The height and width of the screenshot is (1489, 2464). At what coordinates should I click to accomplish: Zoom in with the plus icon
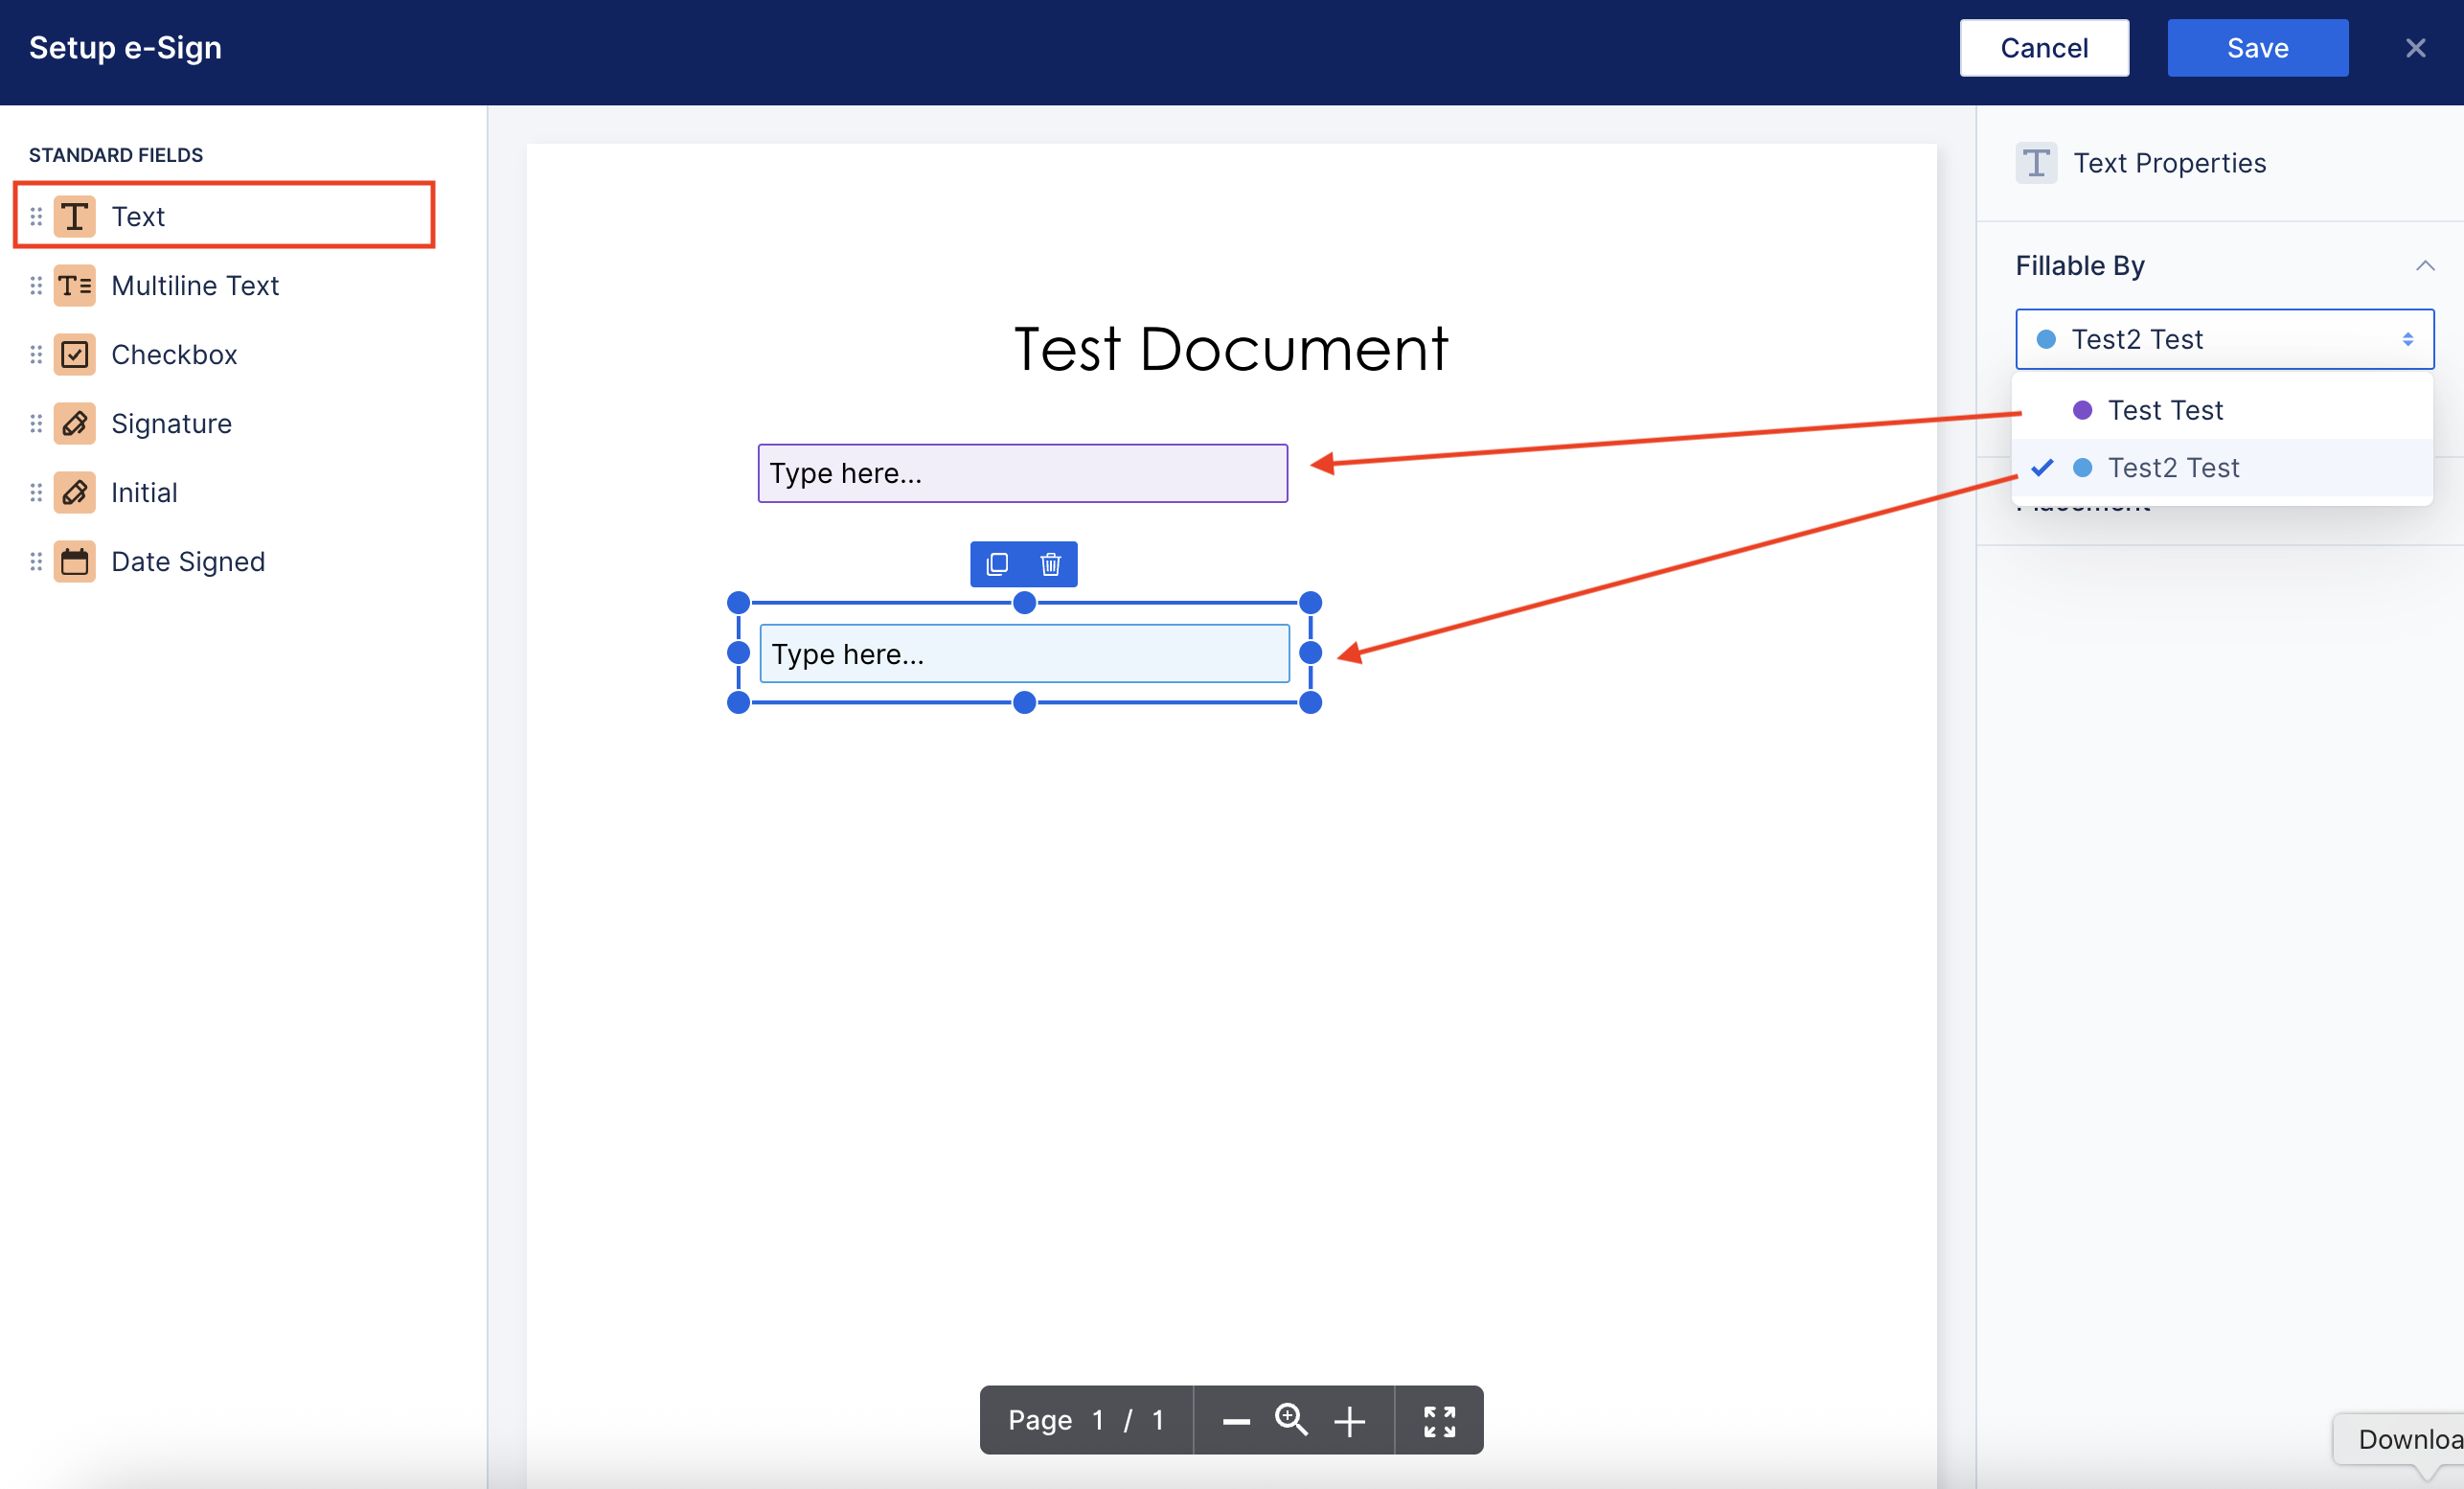pyautogui.click(x=1349, y=1420)
